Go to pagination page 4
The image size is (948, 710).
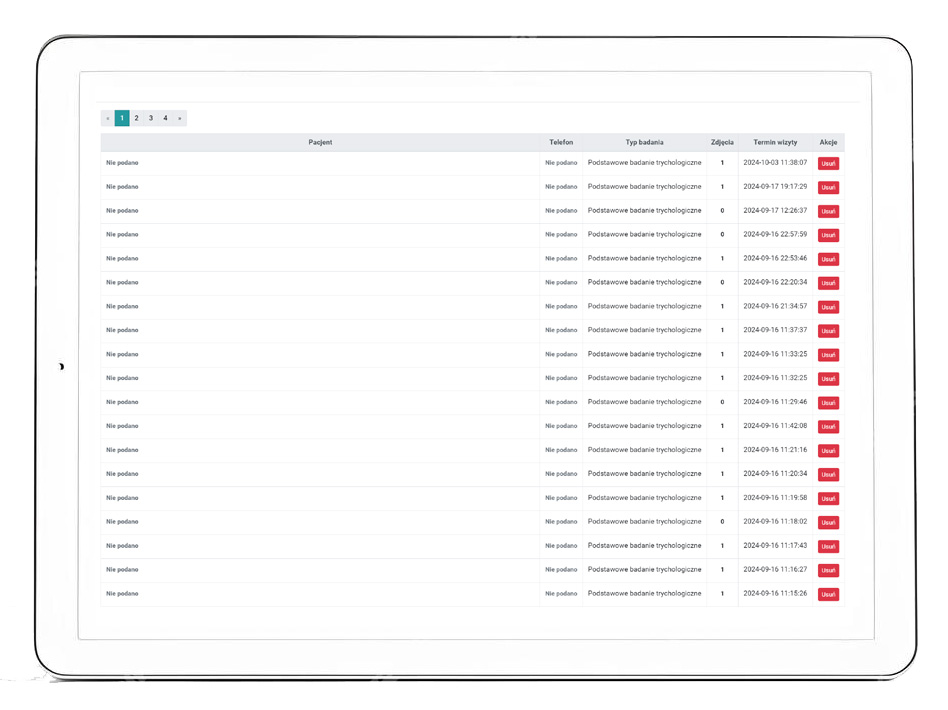pos(166,118)
